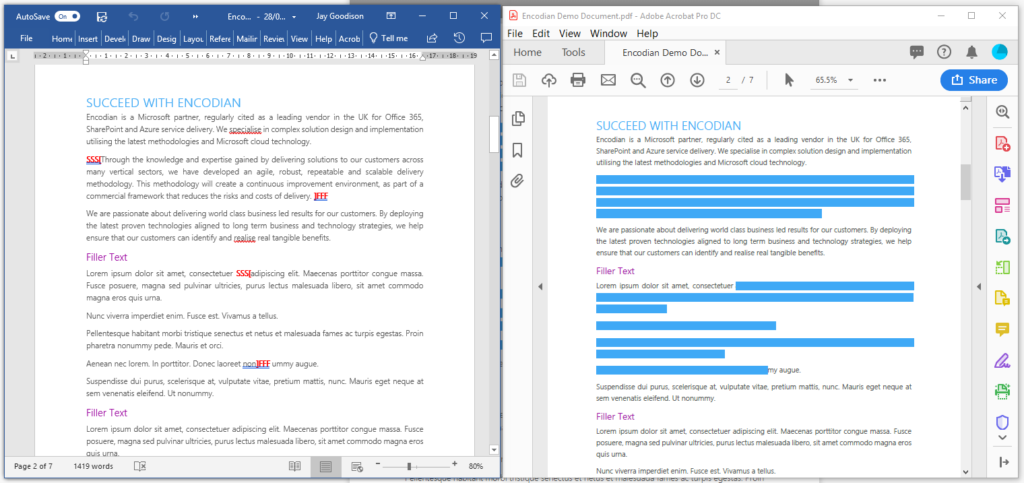Print the PDF using printer icon
Viewport: 1024px width, 483px height.
pos(578,80)
